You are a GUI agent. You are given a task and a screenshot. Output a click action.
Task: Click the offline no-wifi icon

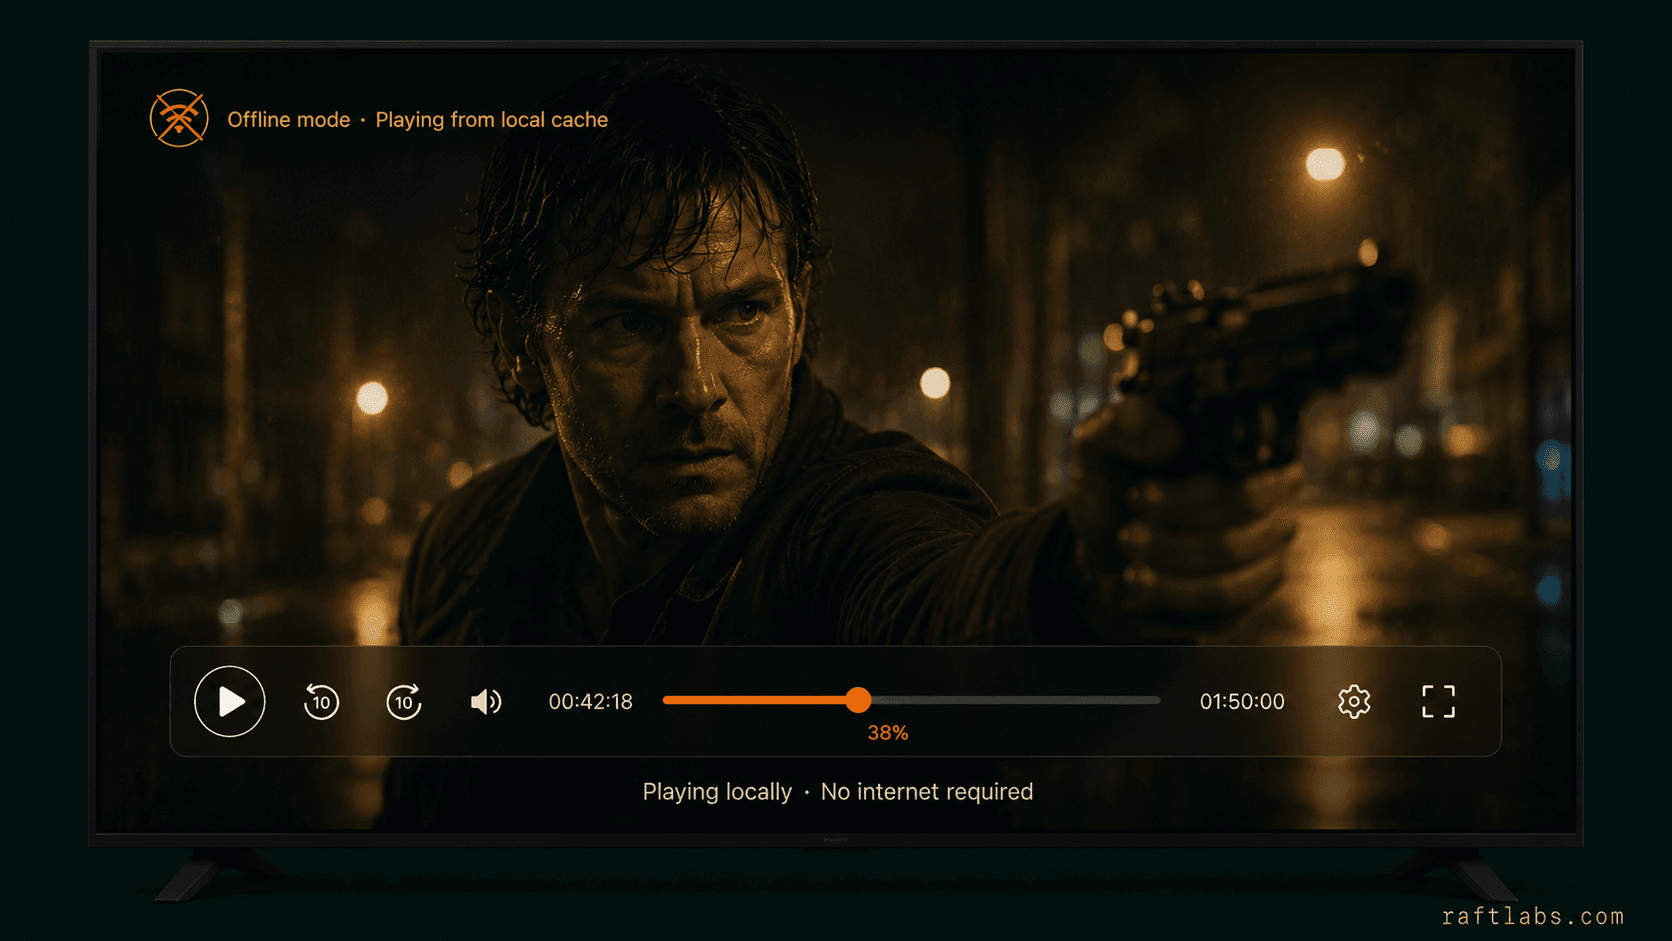(179, 118)
